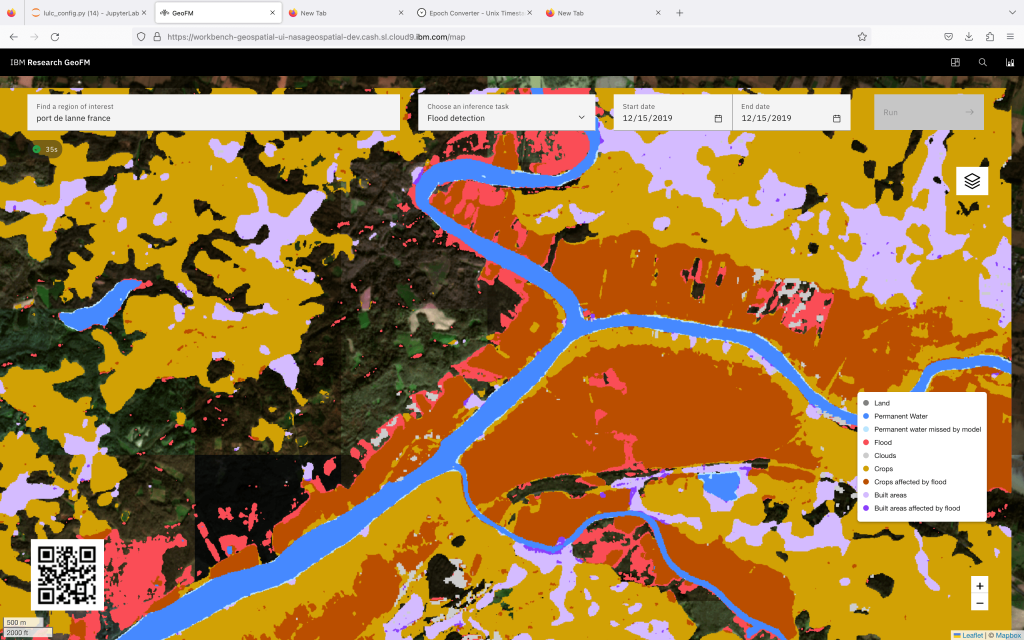This screenshot has width=1024, height=640.
Task: Bookmark this page with the star icon
Action: tap(862, 37)
